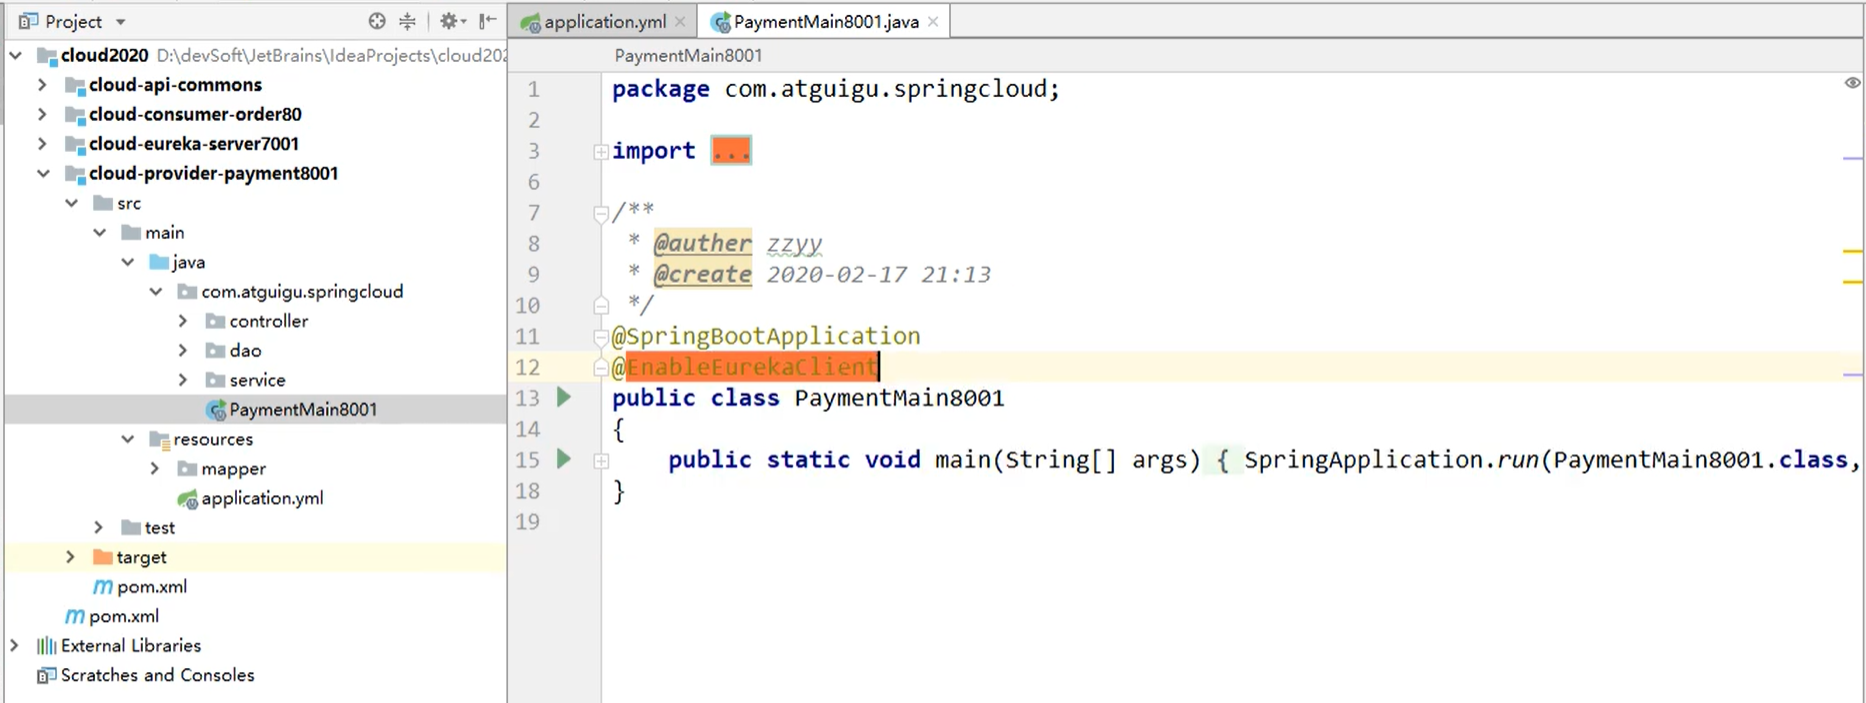Click the PaymentMain8001 breadcrumb
This screenshot has width=1866, height=703.
688,56
